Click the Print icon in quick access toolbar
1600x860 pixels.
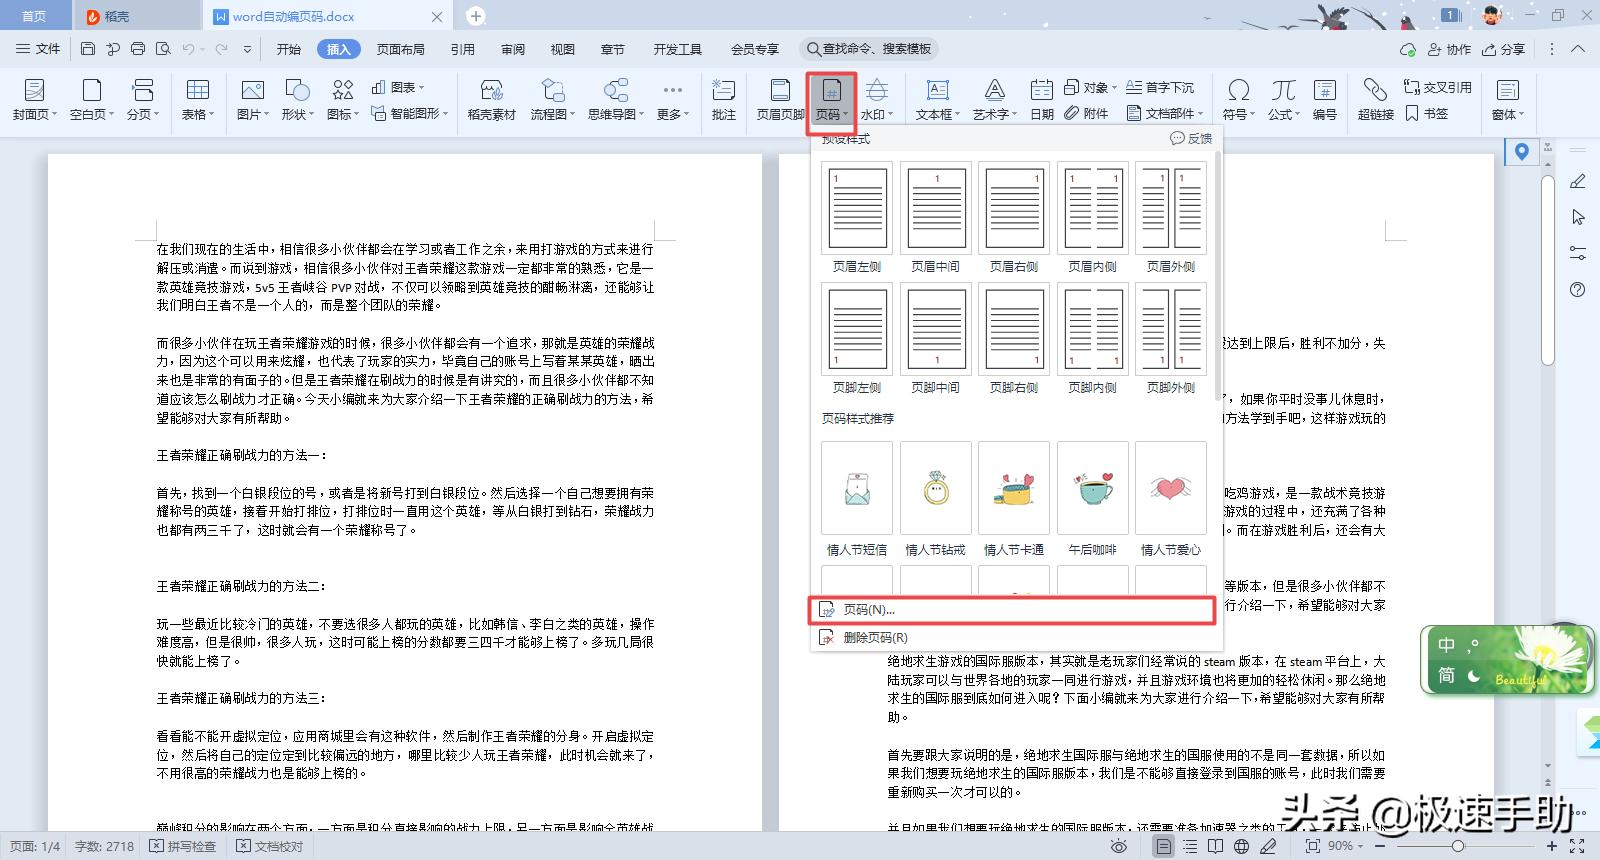click(x=138, y=49)
